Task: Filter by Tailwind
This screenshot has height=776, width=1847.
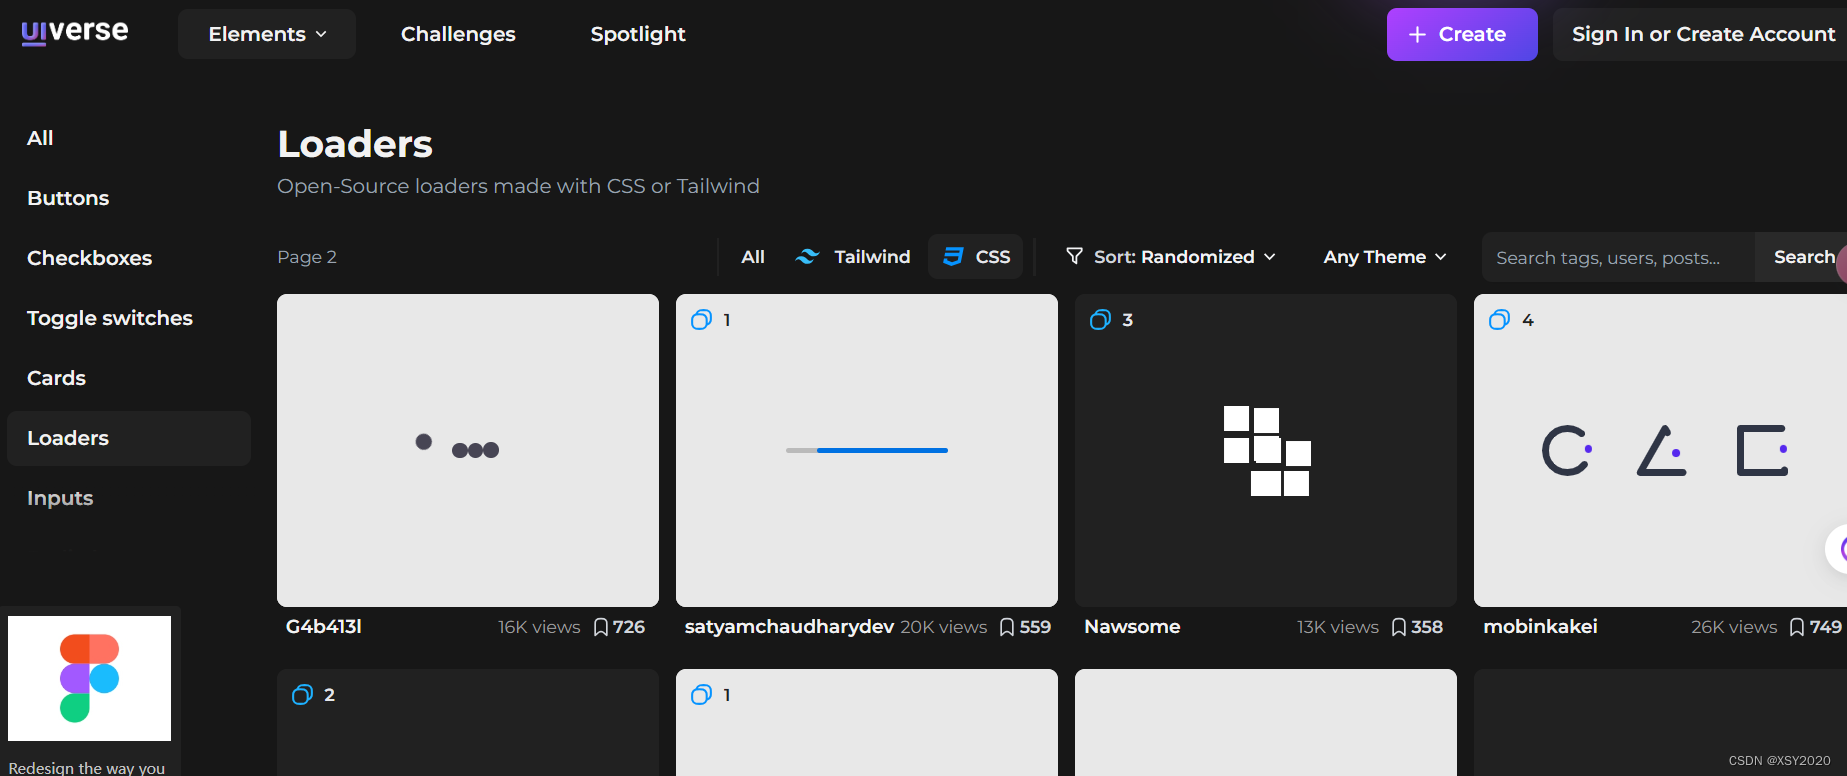Action: click(853, 257)
